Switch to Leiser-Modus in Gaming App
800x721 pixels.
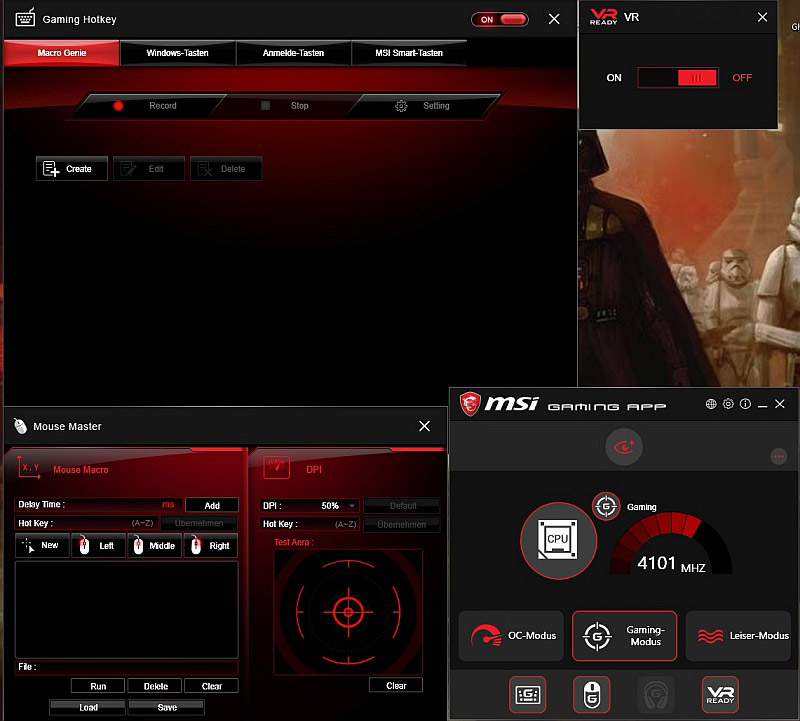point(739,636)
